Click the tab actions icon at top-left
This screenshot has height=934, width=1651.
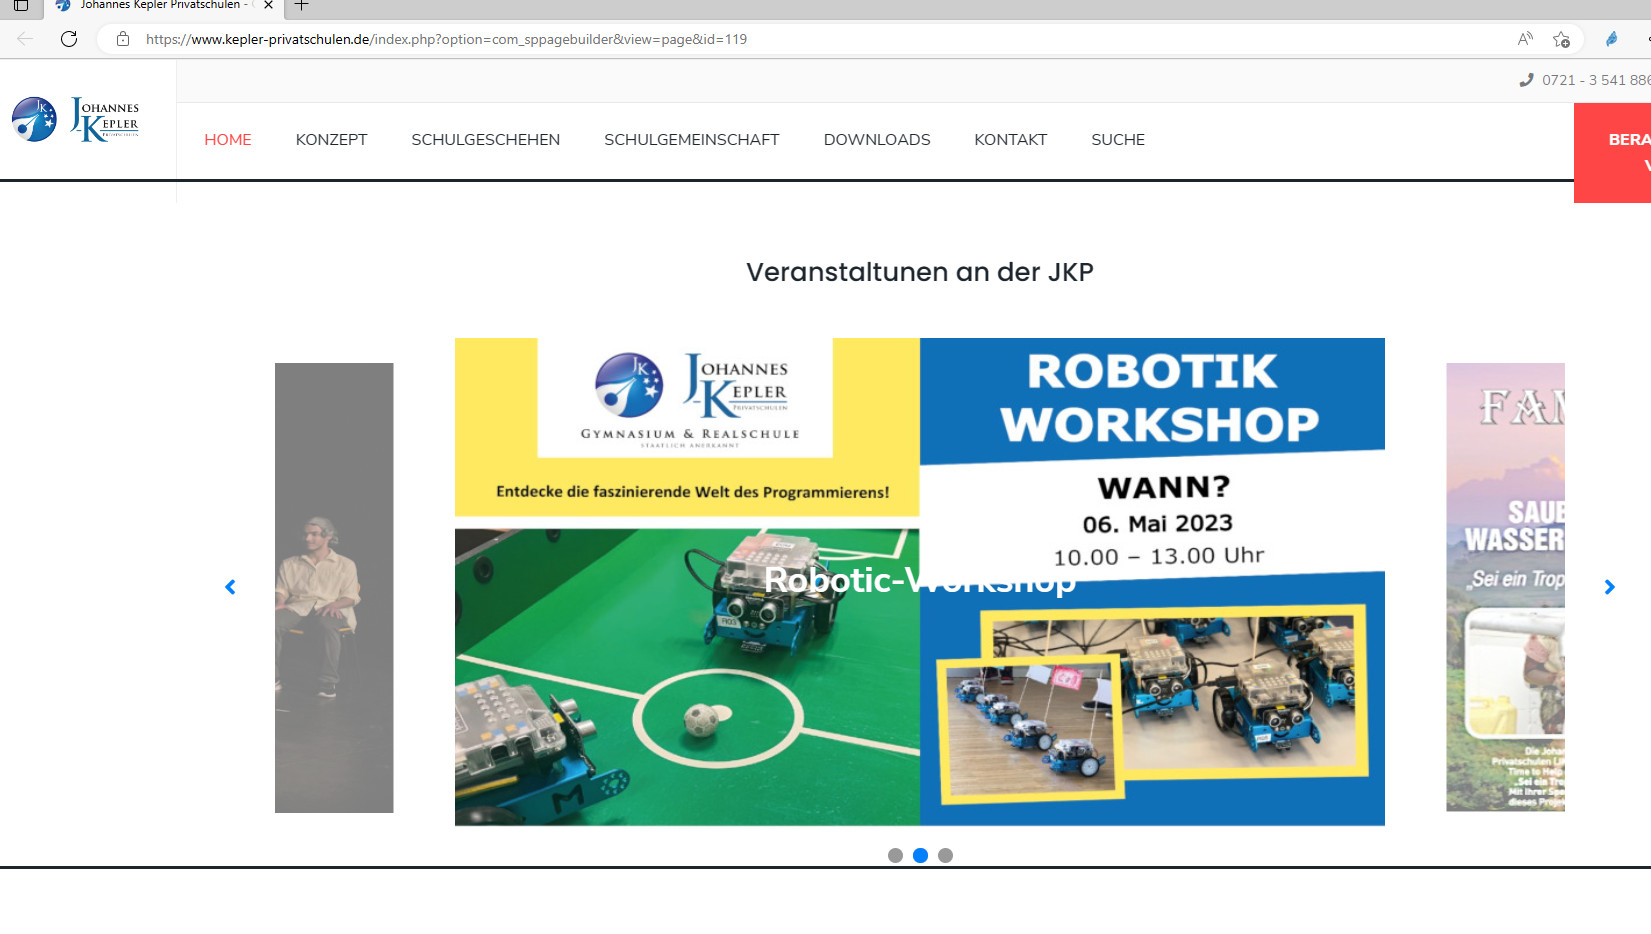[20, 6]
